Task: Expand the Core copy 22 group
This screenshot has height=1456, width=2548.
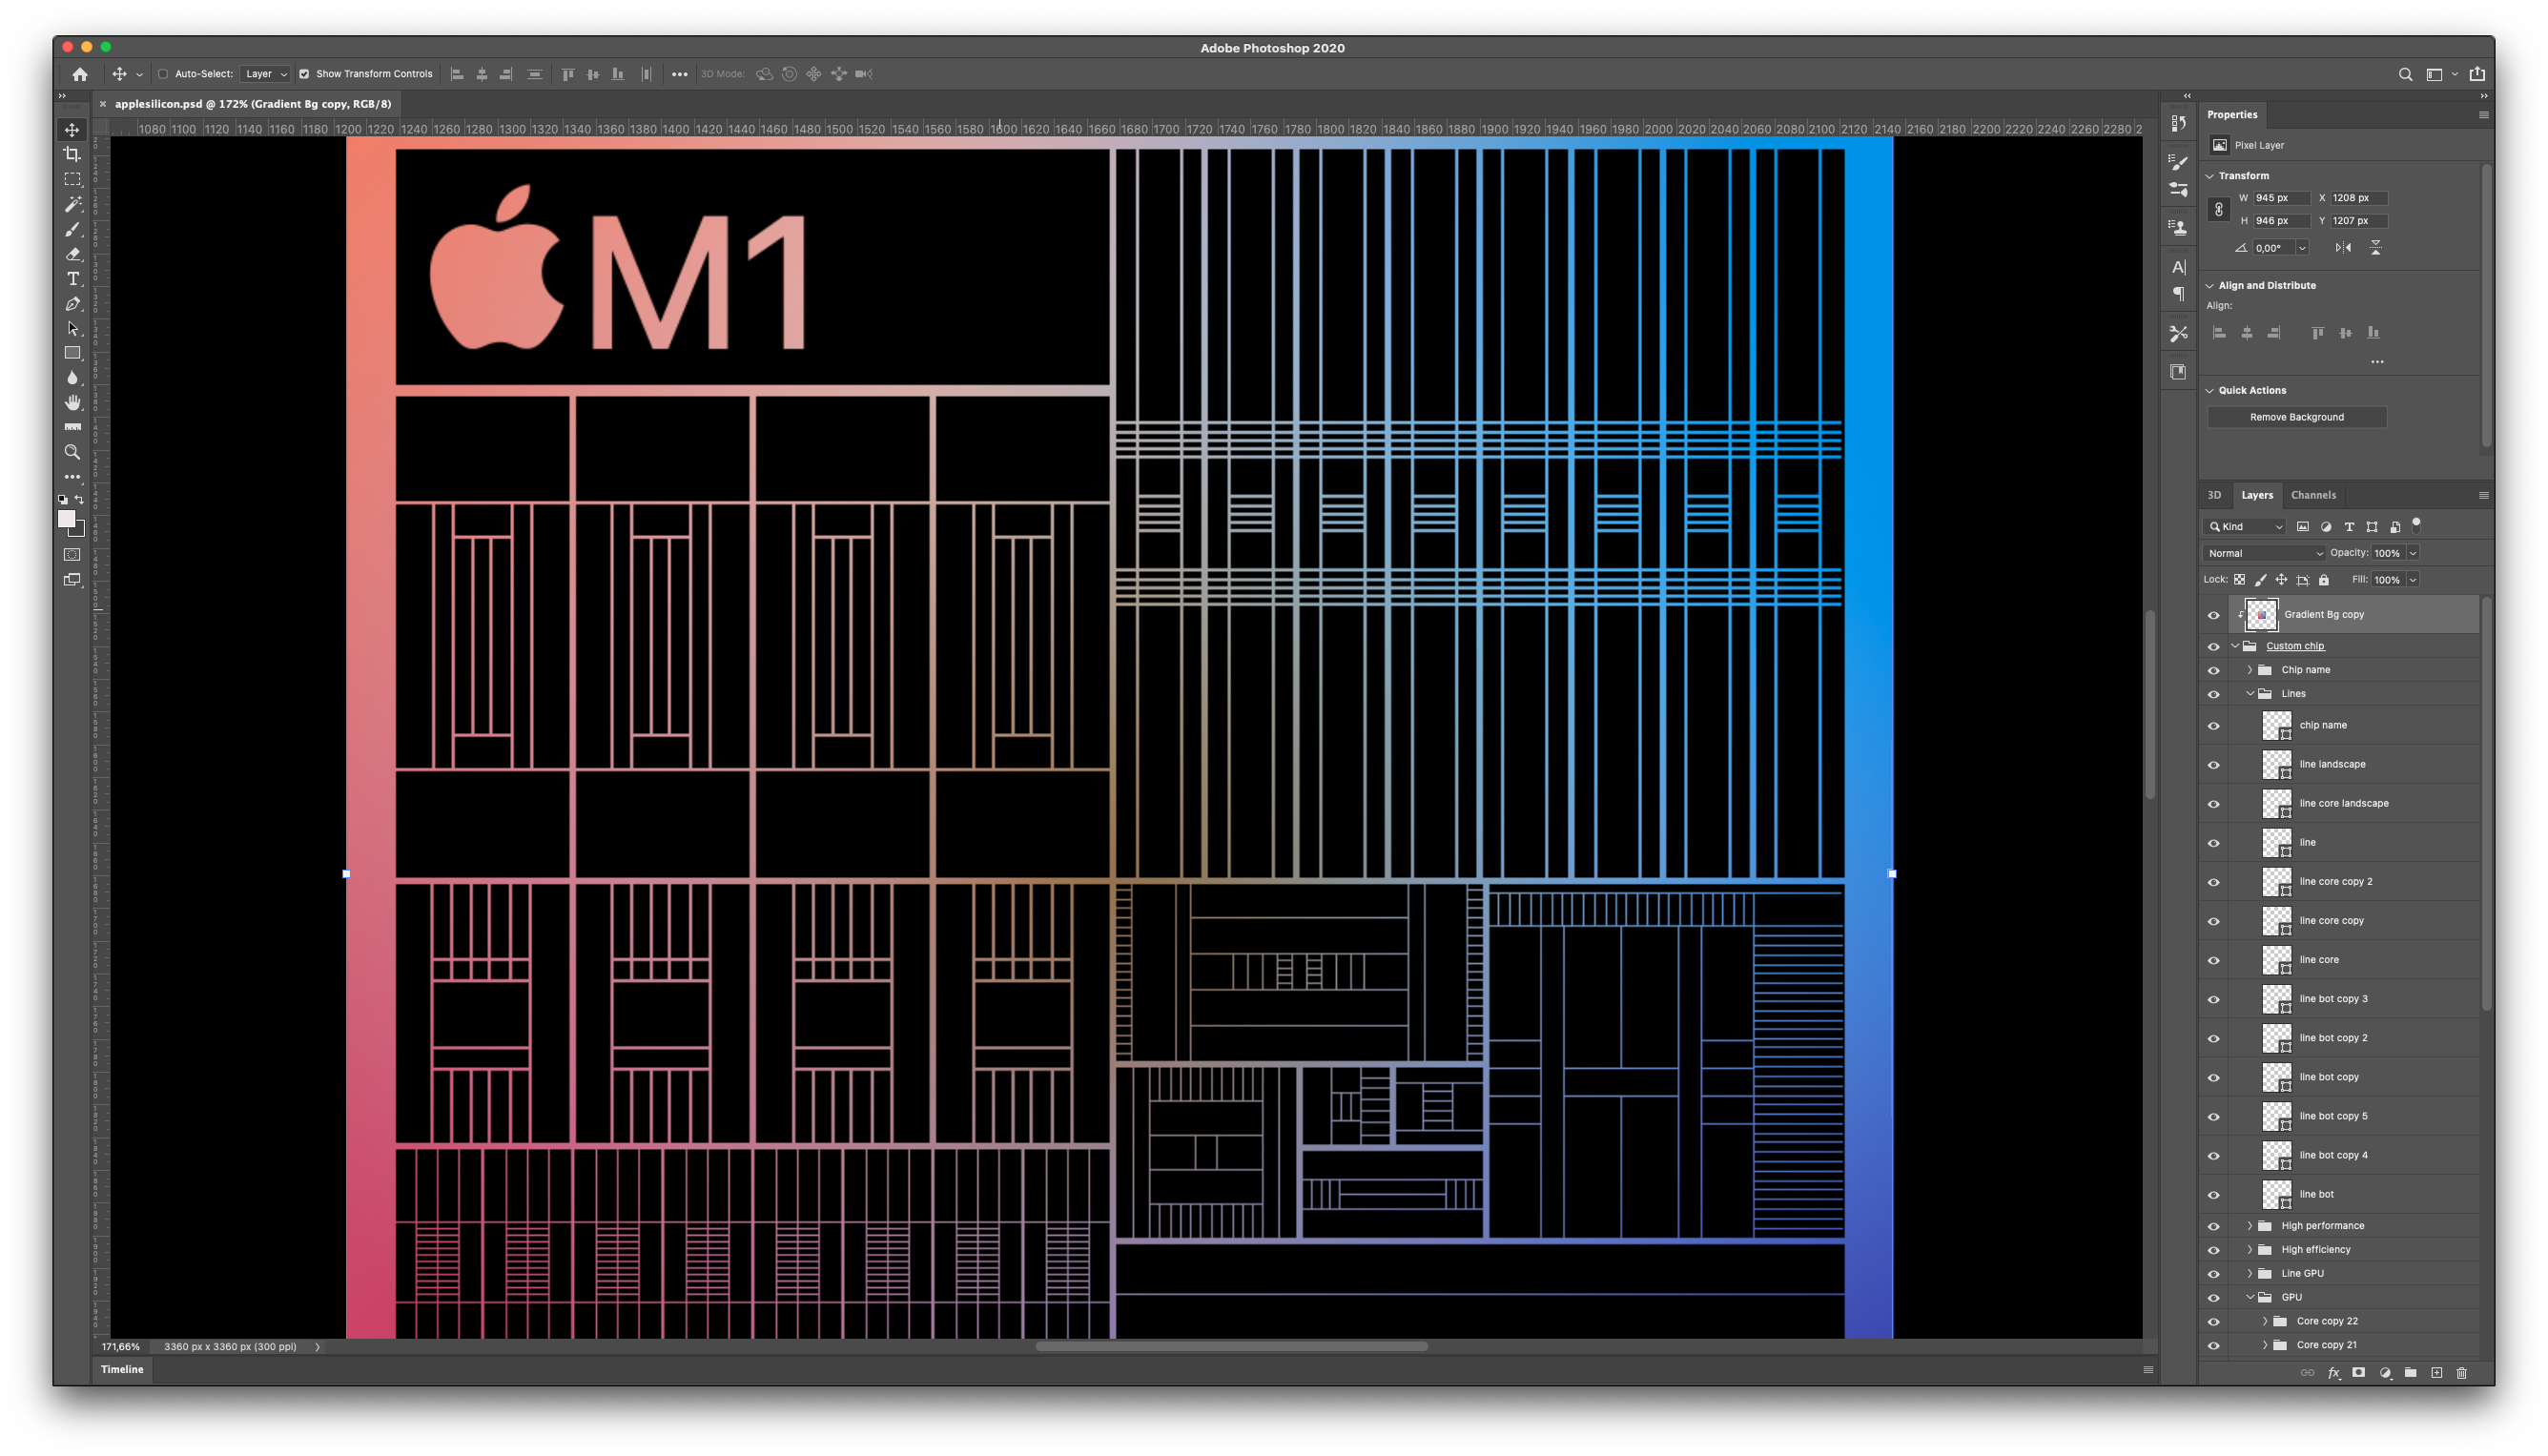Action: tap(2265, 1321)
